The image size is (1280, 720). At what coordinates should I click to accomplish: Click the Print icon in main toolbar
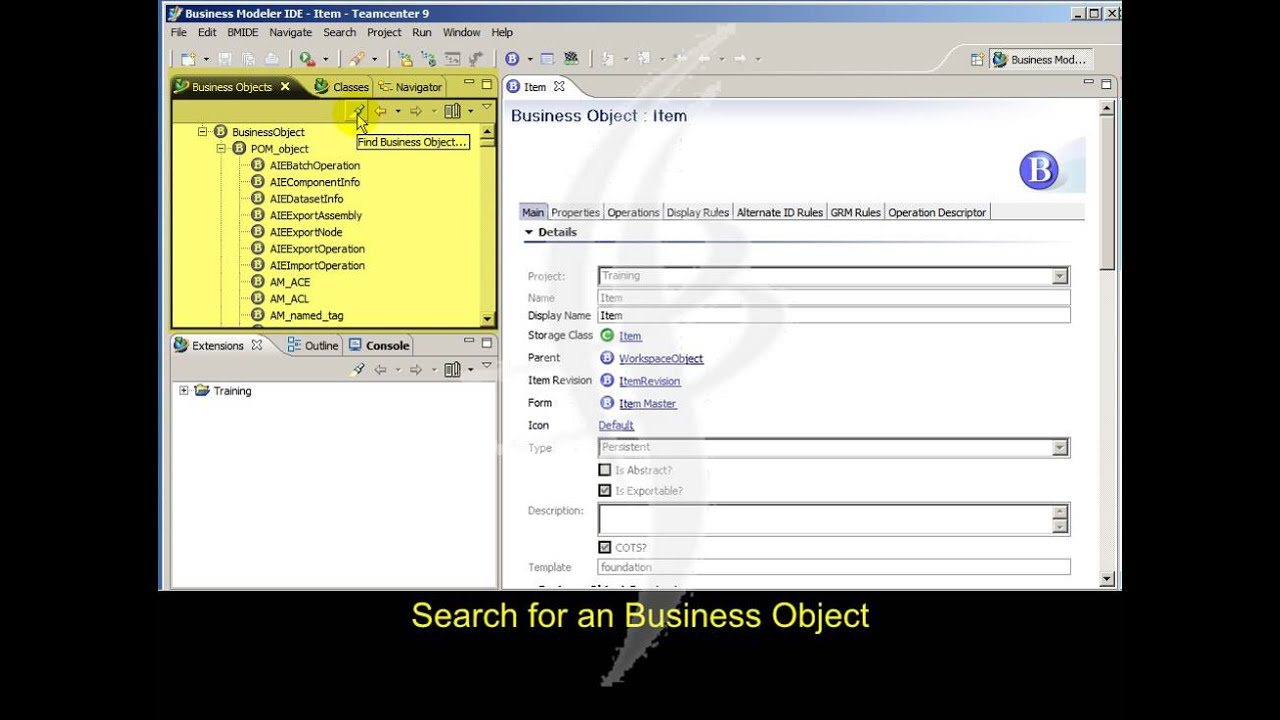(x=271, y=59)
